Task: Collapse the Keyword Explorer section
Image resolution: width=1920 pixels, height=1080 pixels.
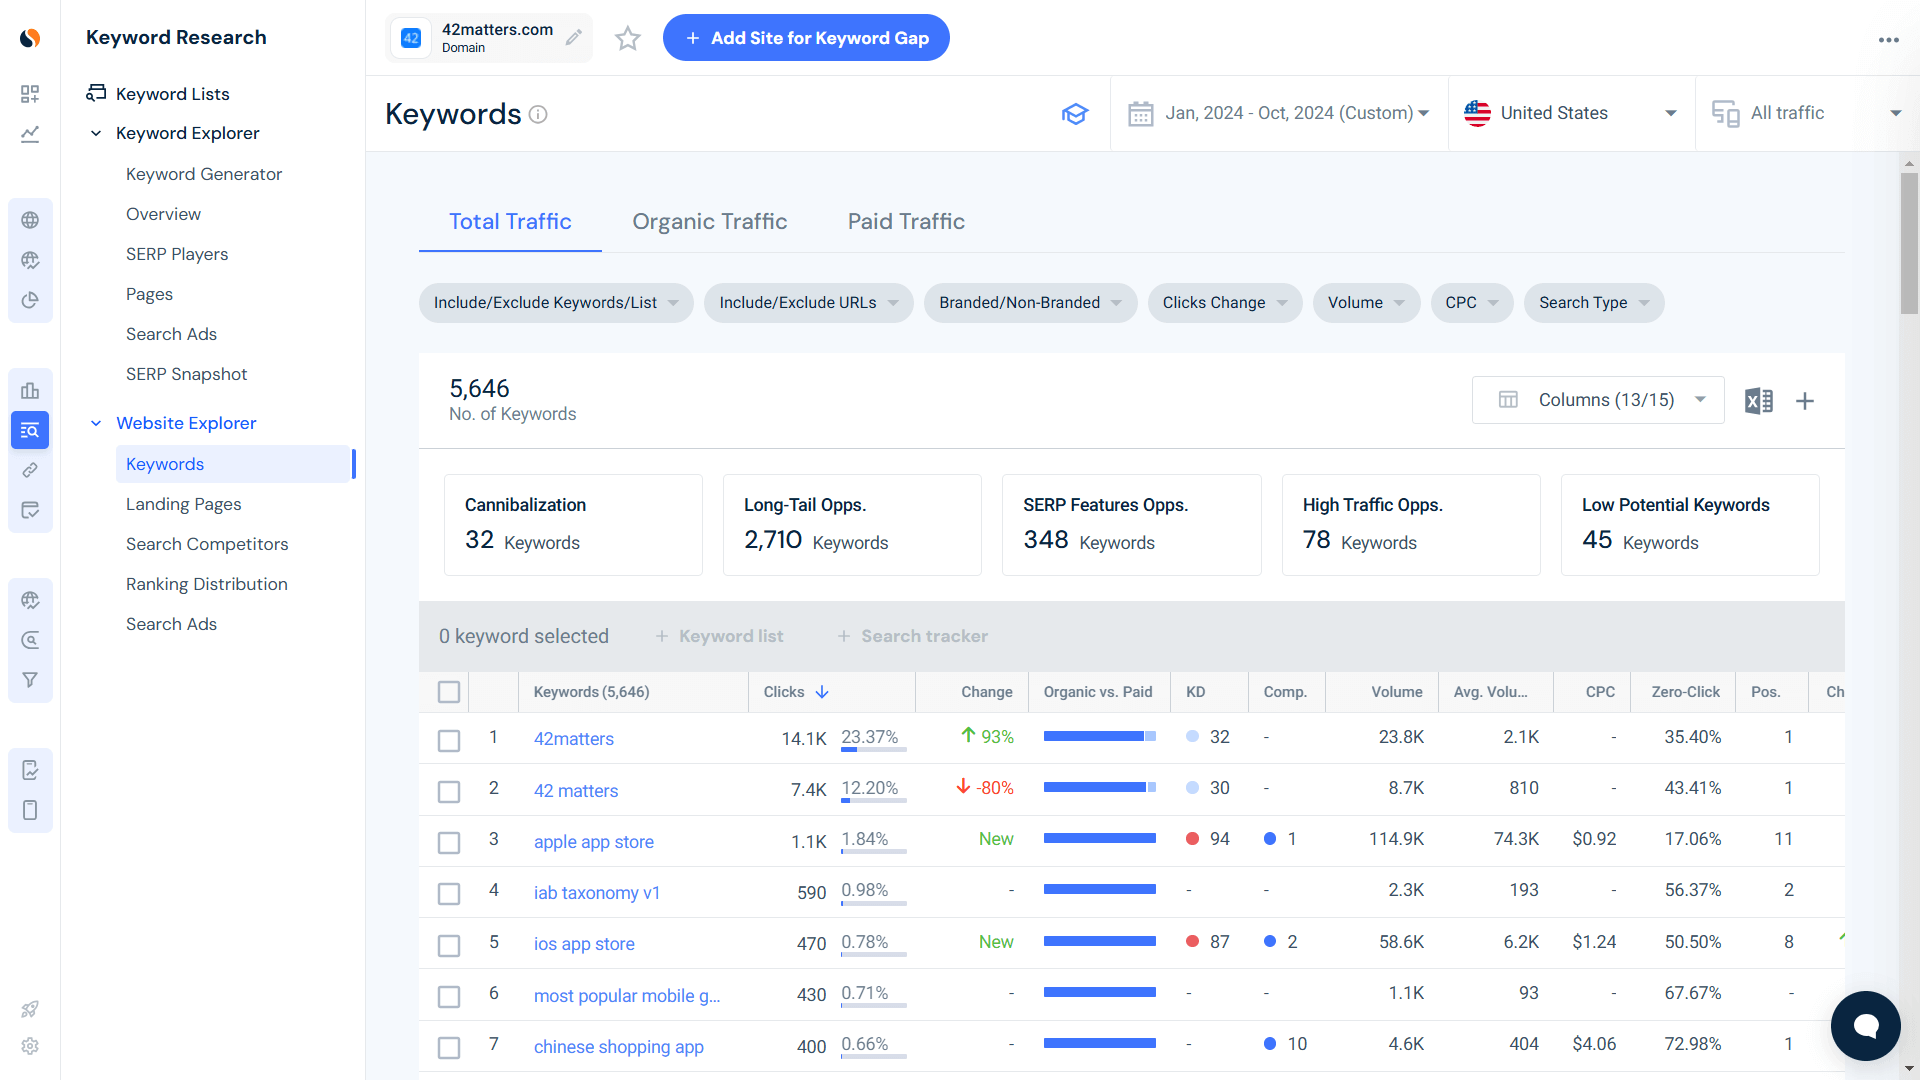Action: tap(96, 133)
